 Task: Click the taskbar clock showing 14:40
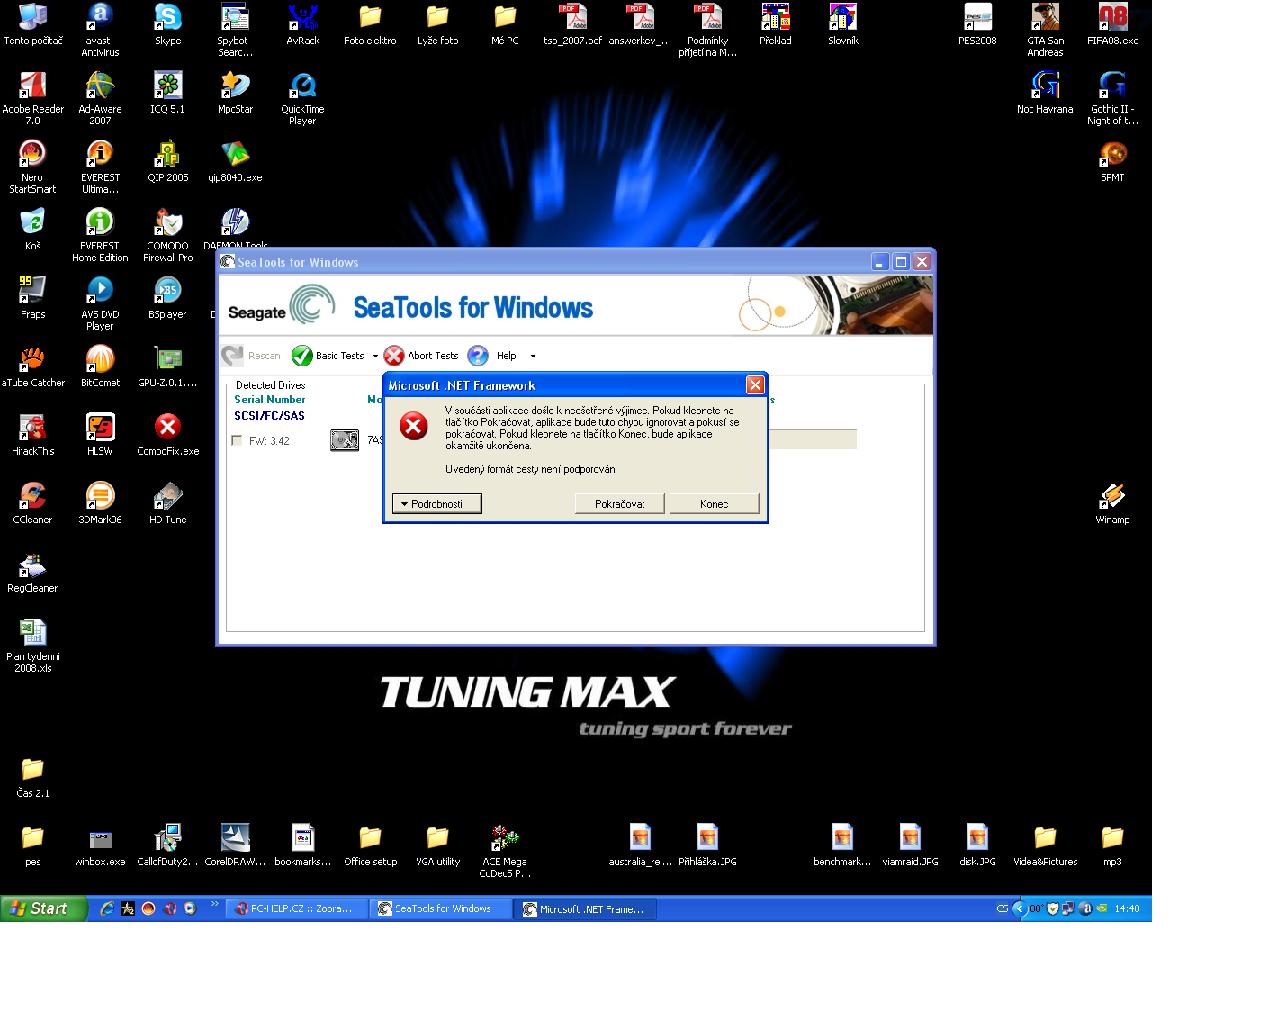1127,909
